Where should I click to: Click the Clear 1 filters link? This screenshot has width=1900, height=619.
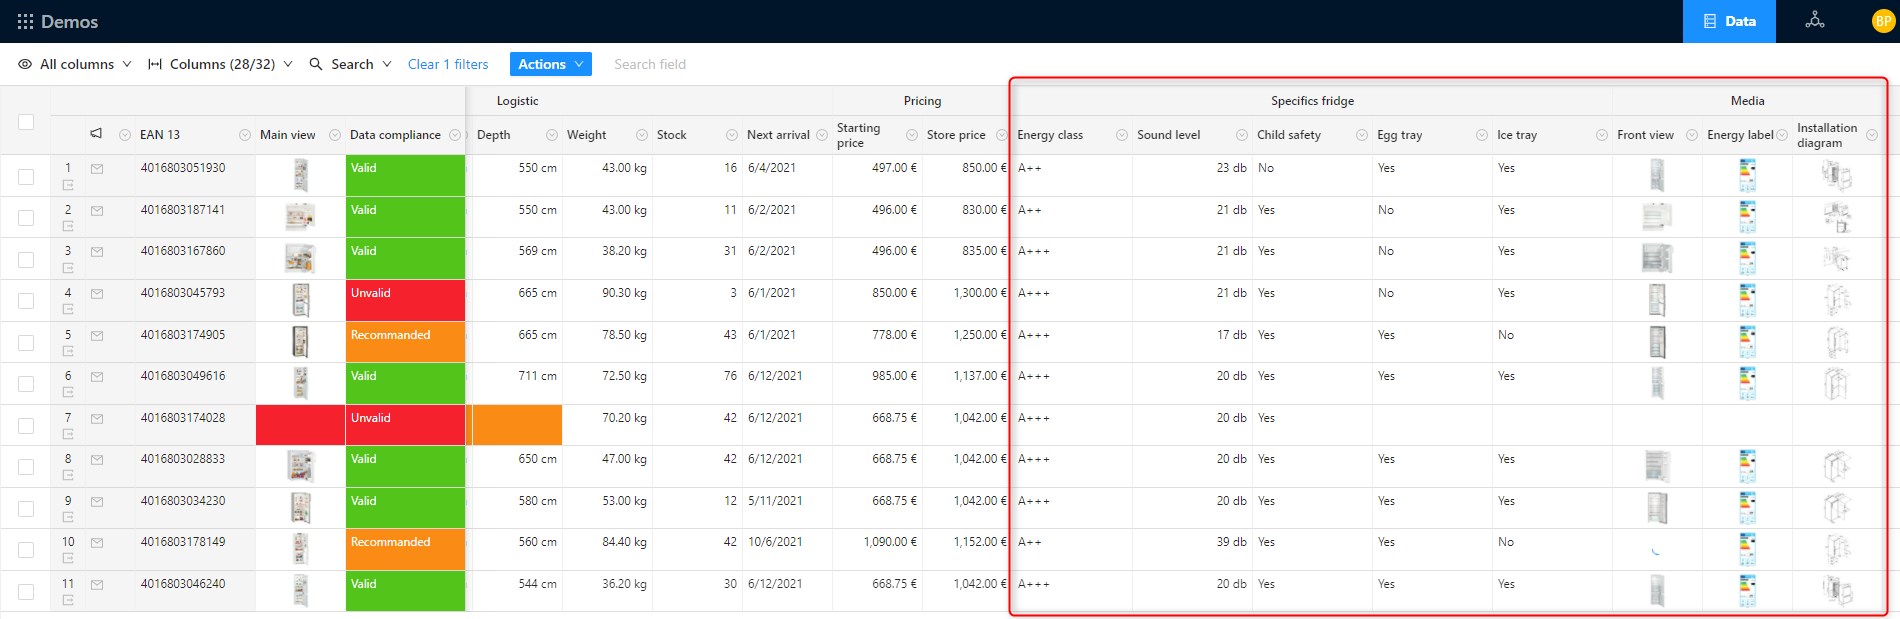pyautogui.click(x=448, y=64)
